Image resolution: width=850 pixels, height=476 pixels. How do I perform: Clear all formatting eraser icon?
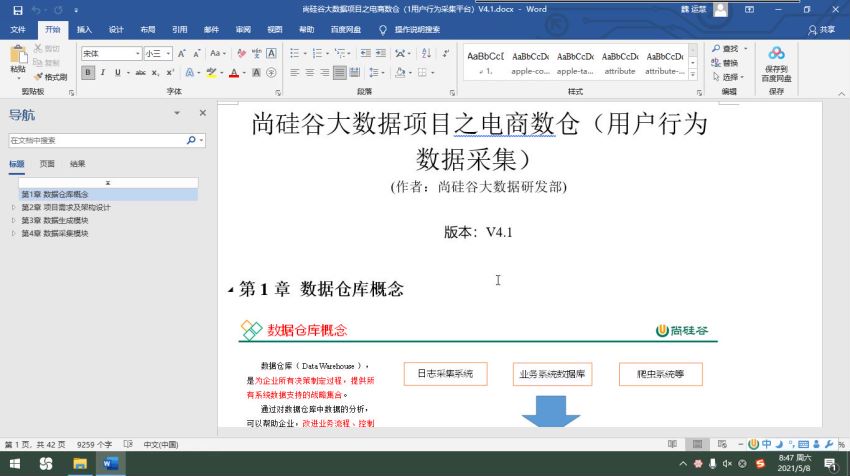tap(241, 53)
